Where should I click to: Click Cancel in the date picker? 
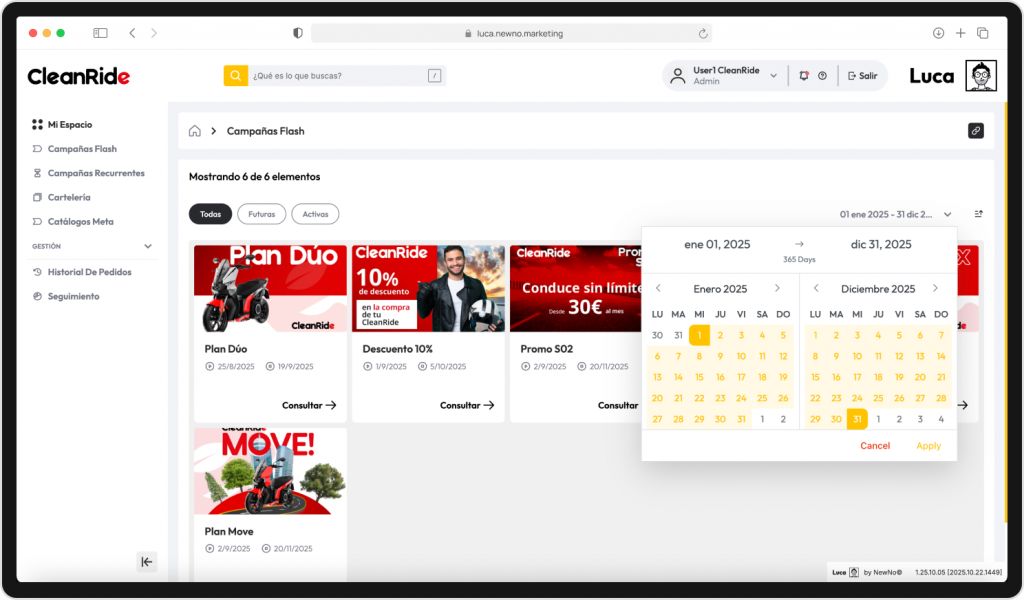tap(875, 446)
